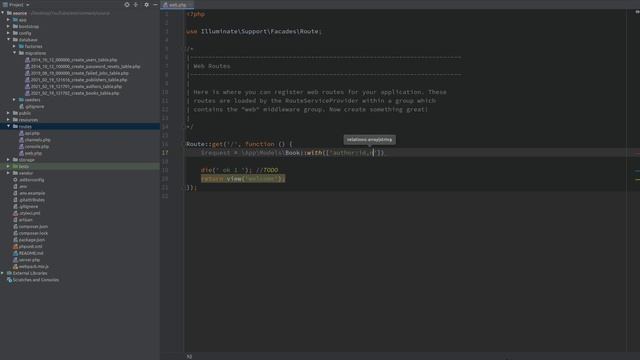640x360 pixels.
Task: Select Scratches and Consoles
Action: tap(36, 280)
